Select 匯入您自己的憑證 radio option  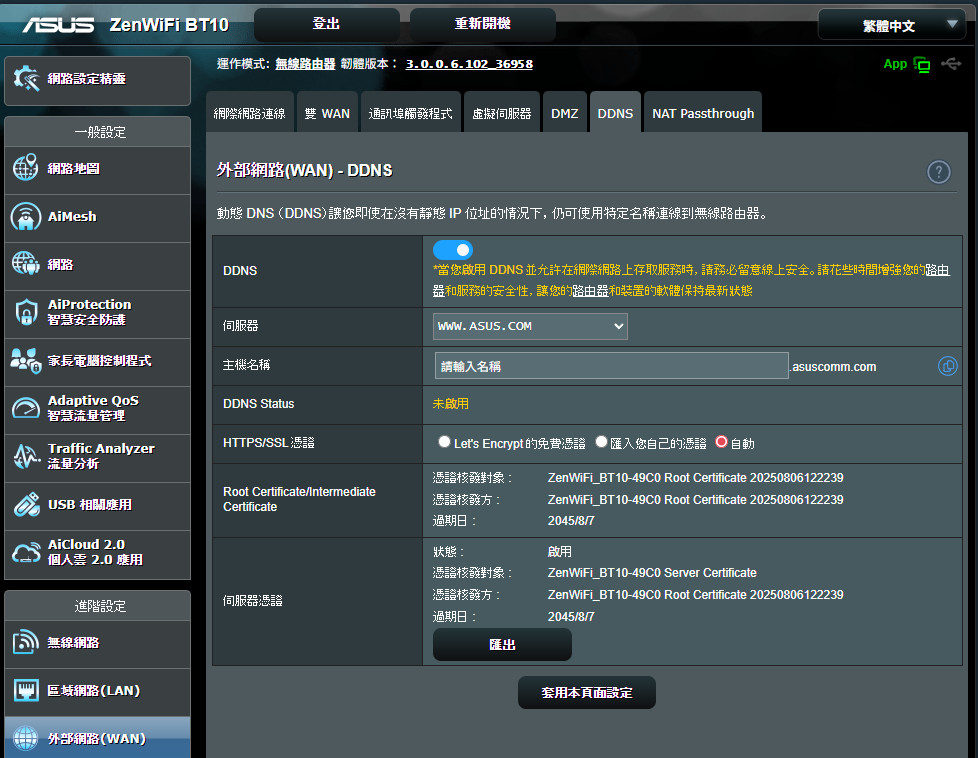pyautogui.click(x=601, y=442)
